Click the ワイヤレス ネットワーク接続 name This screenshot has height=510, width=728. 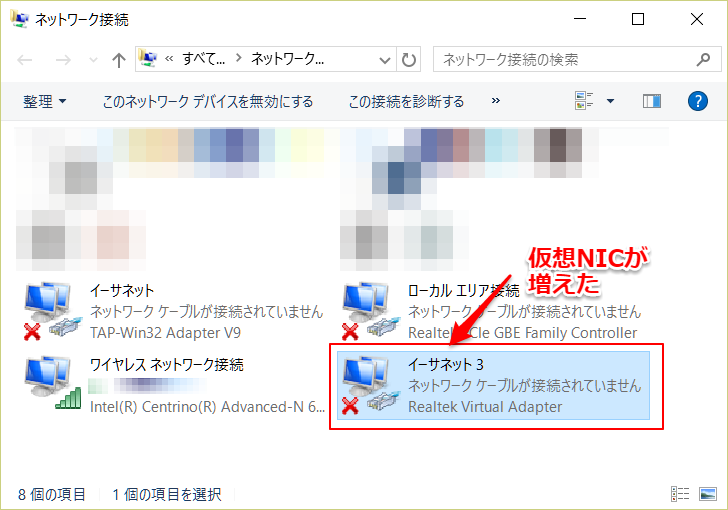pos(167,365)
